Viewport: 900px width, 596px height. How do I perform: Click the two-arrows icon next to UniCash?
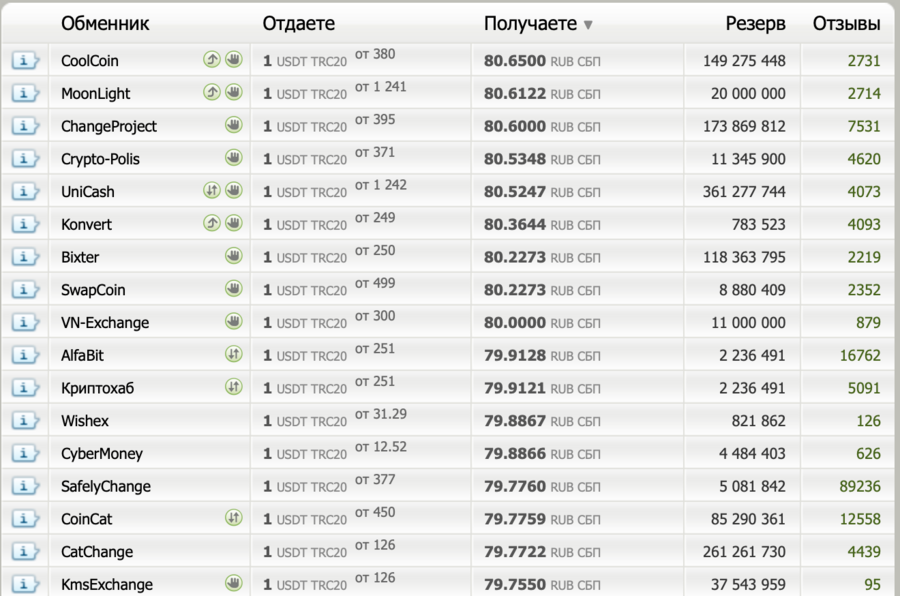click(x=212, y=191)
